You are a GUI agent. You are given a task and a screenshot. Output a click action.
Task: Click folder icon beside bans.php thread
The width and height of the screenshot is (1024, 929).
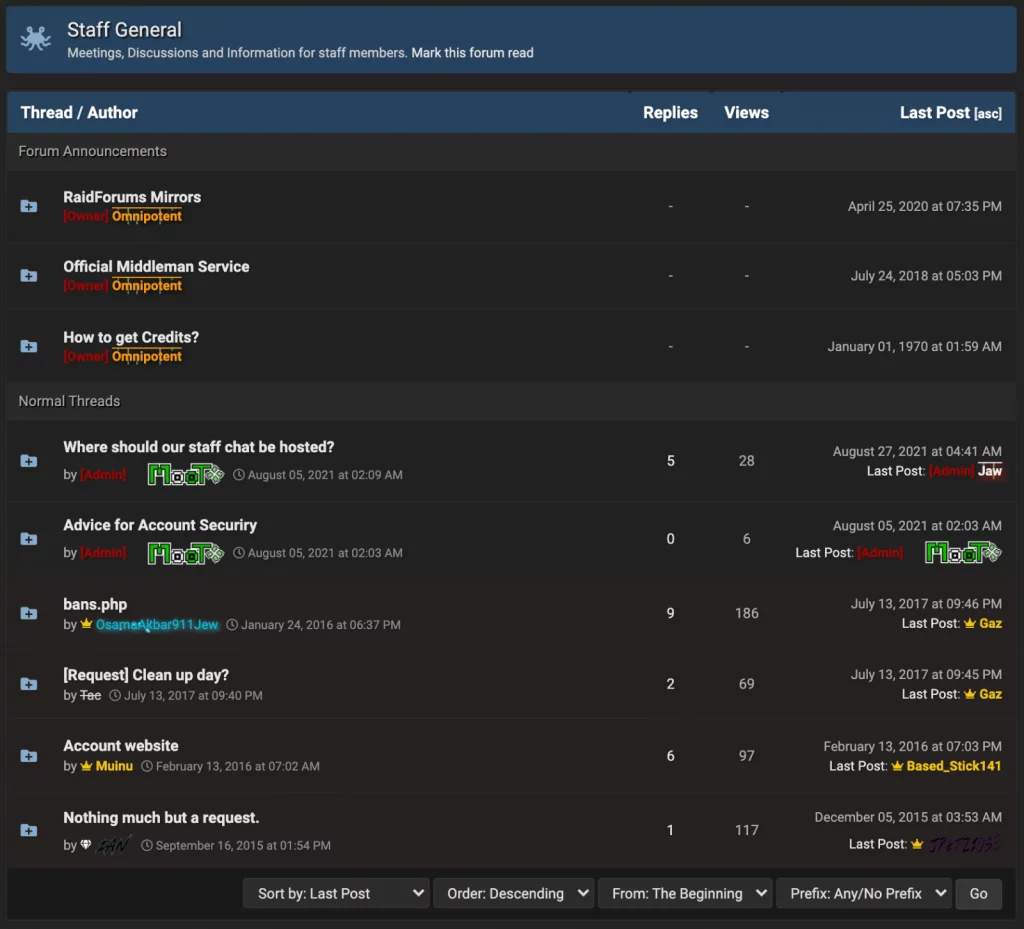click(29, 613)
